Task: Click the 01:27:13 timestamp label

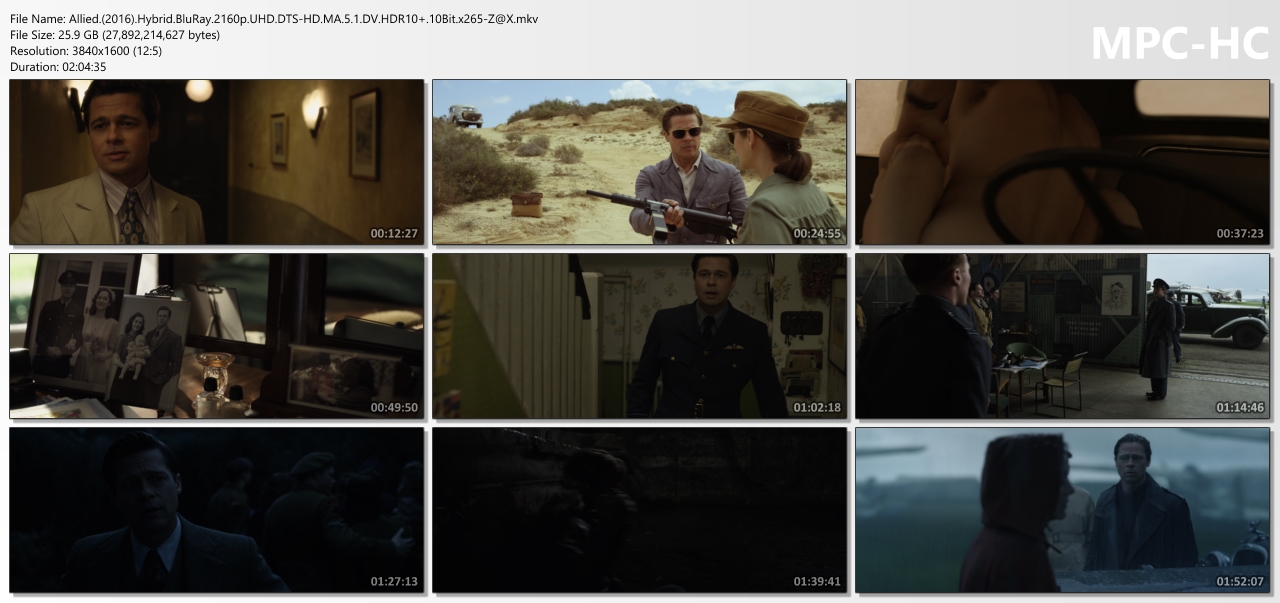Action: [394, 581]
